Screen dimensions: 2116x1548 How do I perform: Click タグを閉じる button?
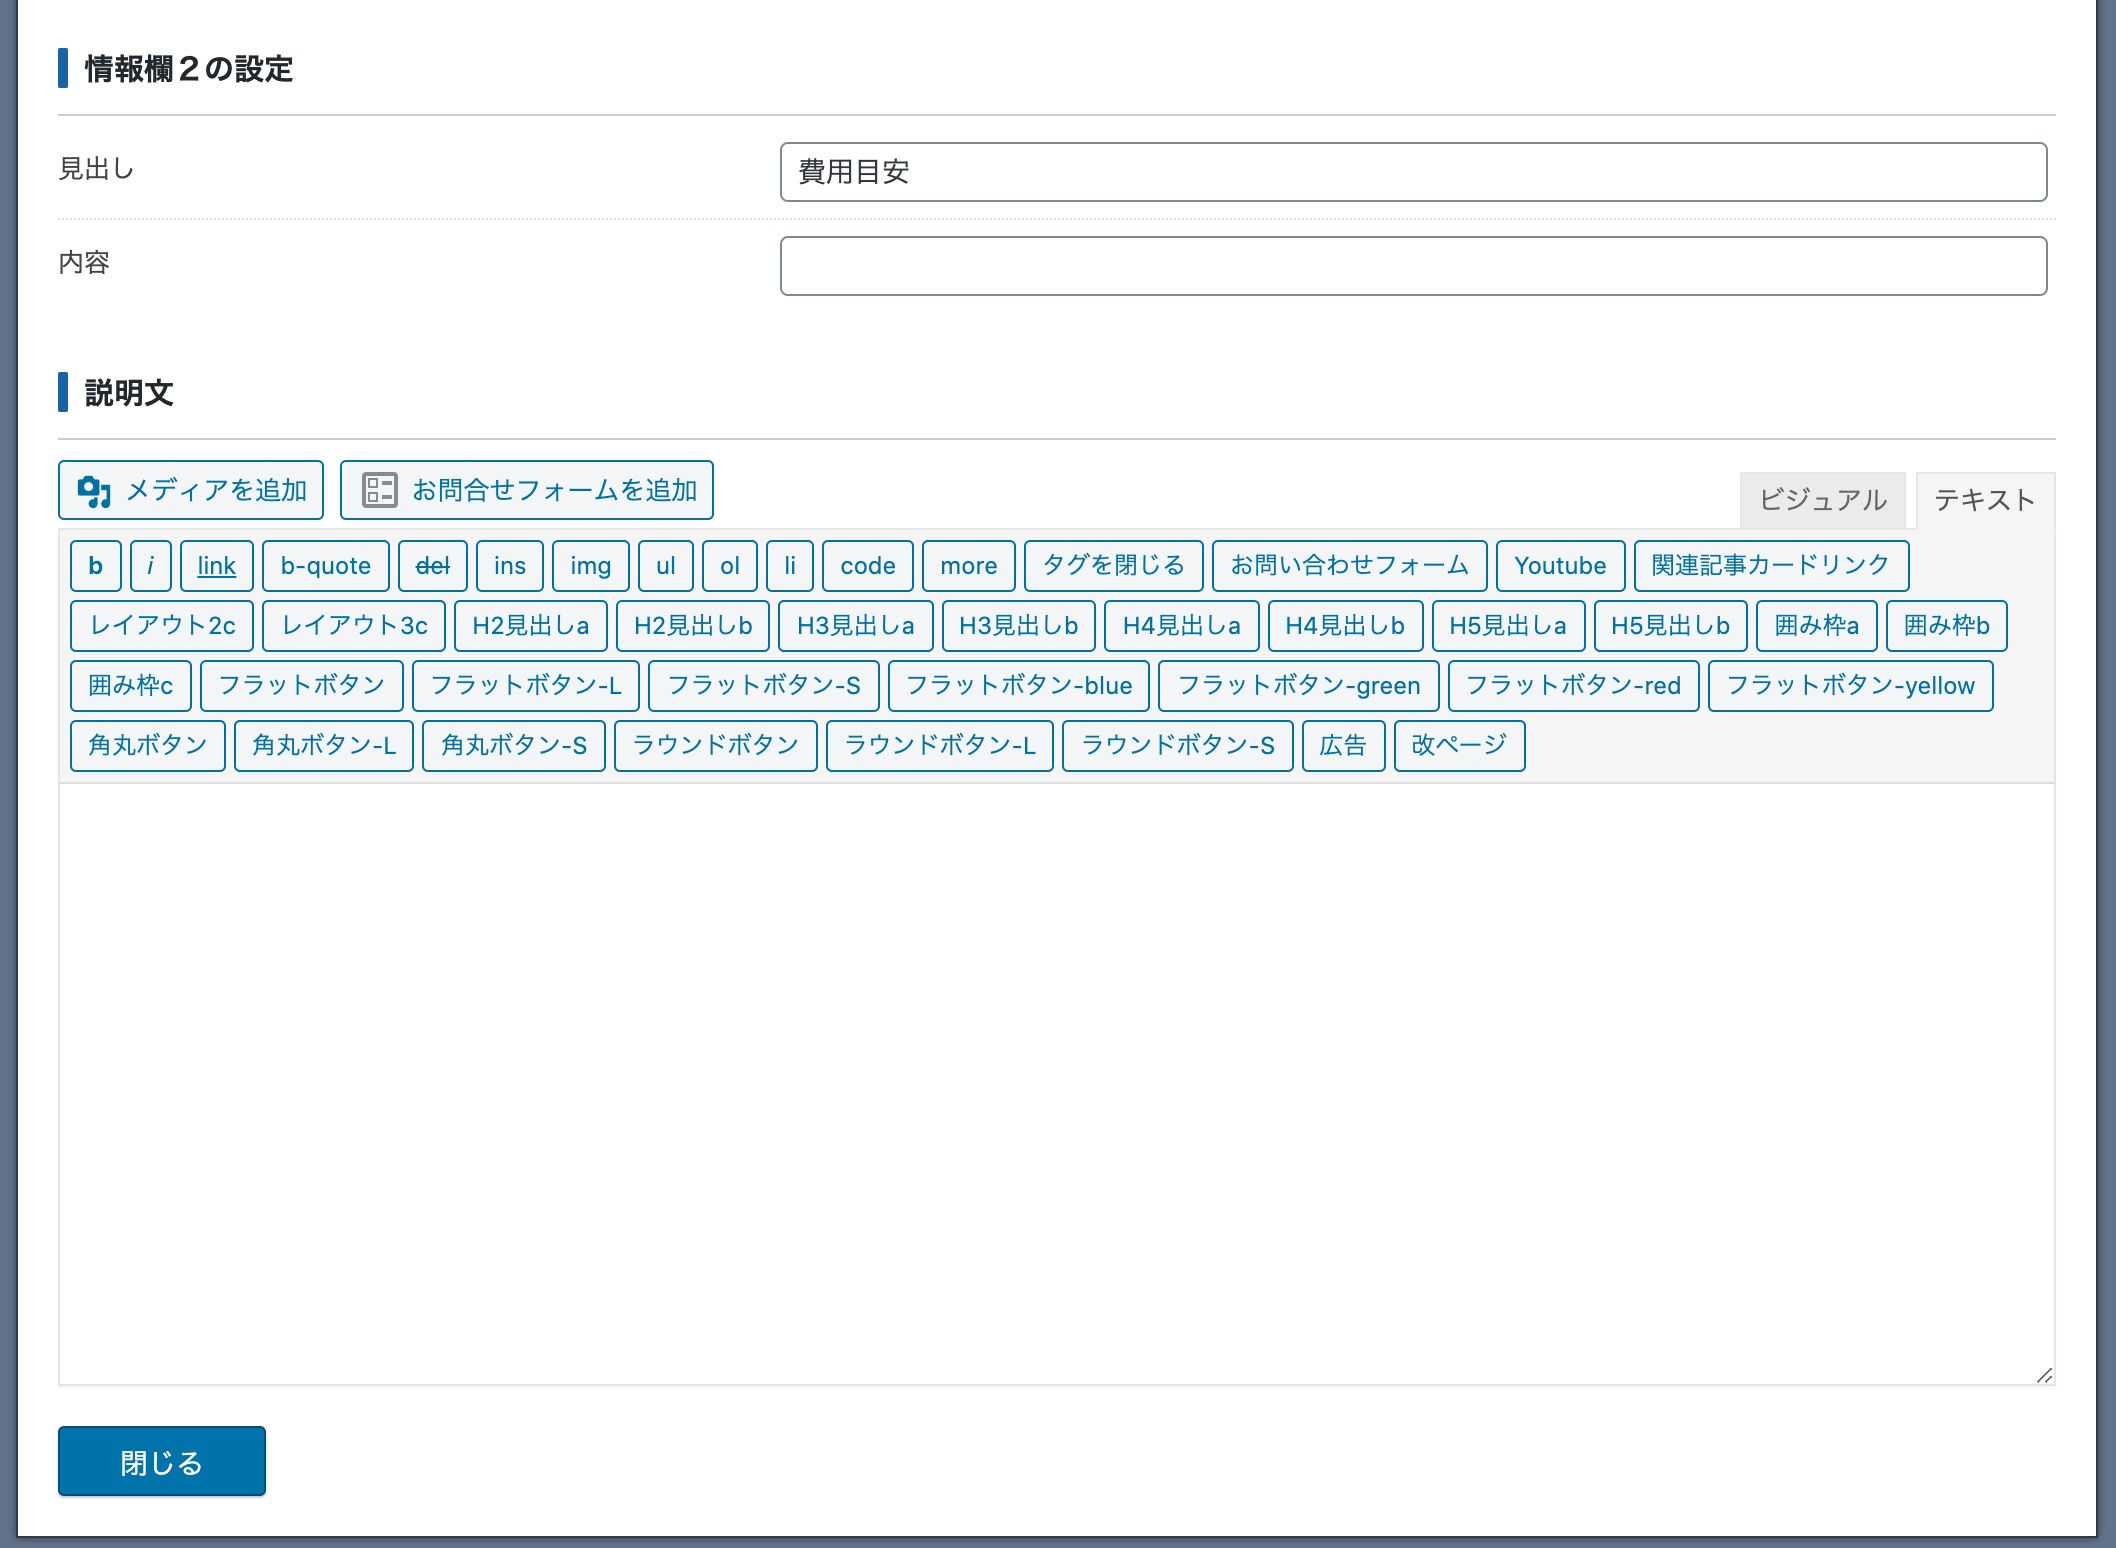tap(1114, 566)
